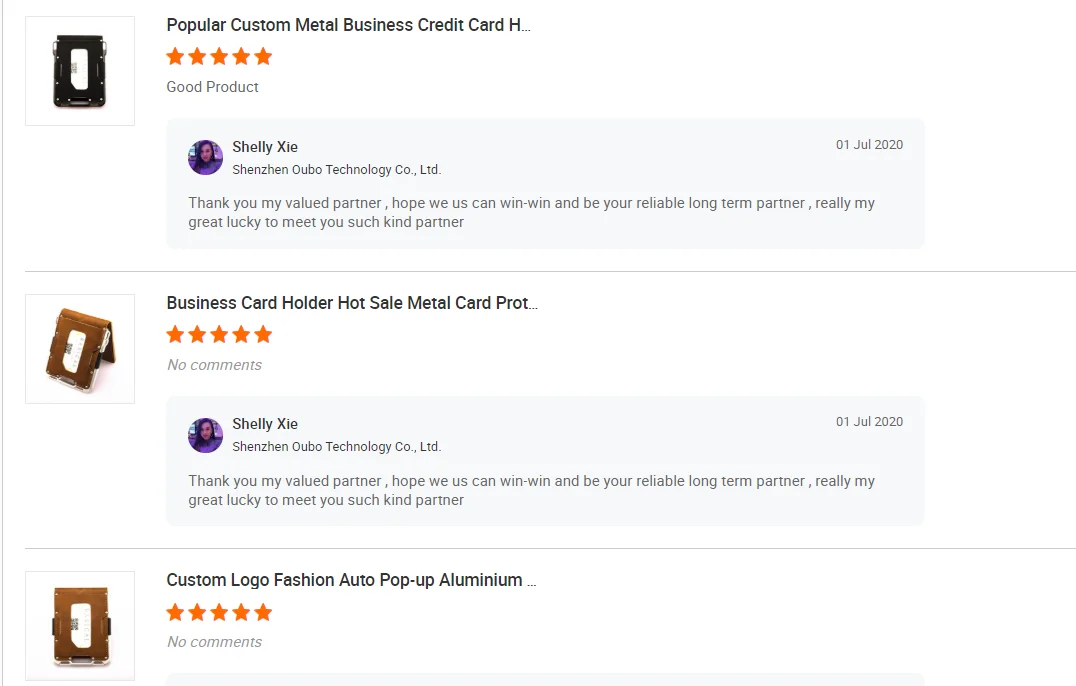
Task: Click Shenzhen Oubo Technology under the Popular Custom Metal review
Action: [x=336, y=170]
